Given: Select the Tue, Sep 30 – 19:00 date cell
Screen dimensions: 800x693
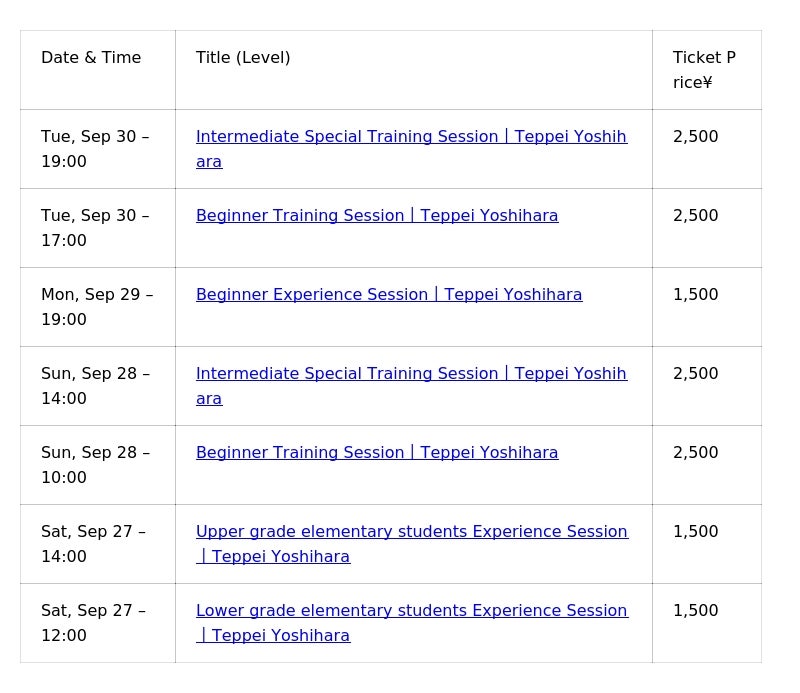Looking at the screenshot, I should (95, 149).
